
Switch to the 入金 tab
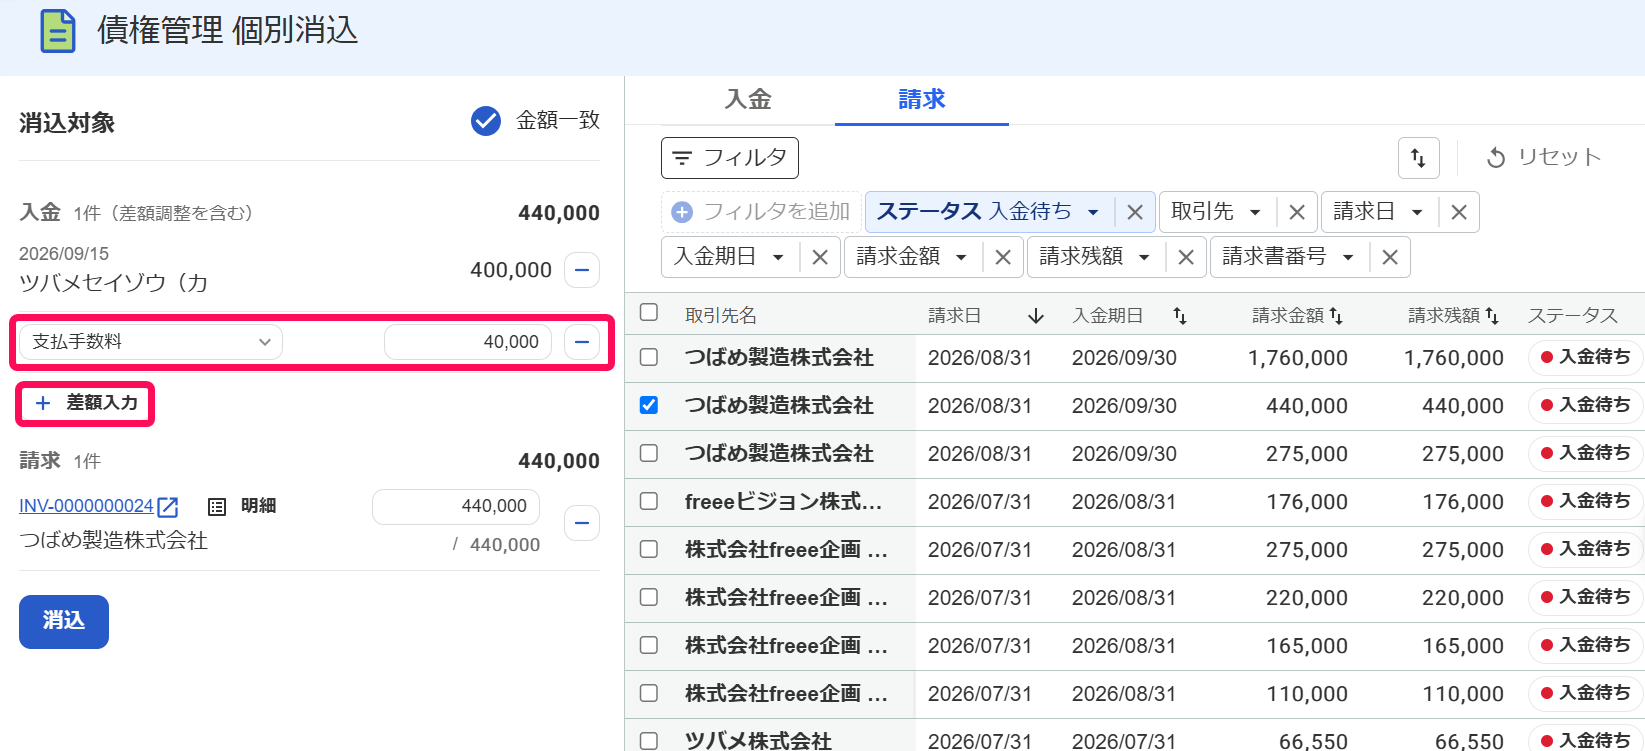coord(748,99)
